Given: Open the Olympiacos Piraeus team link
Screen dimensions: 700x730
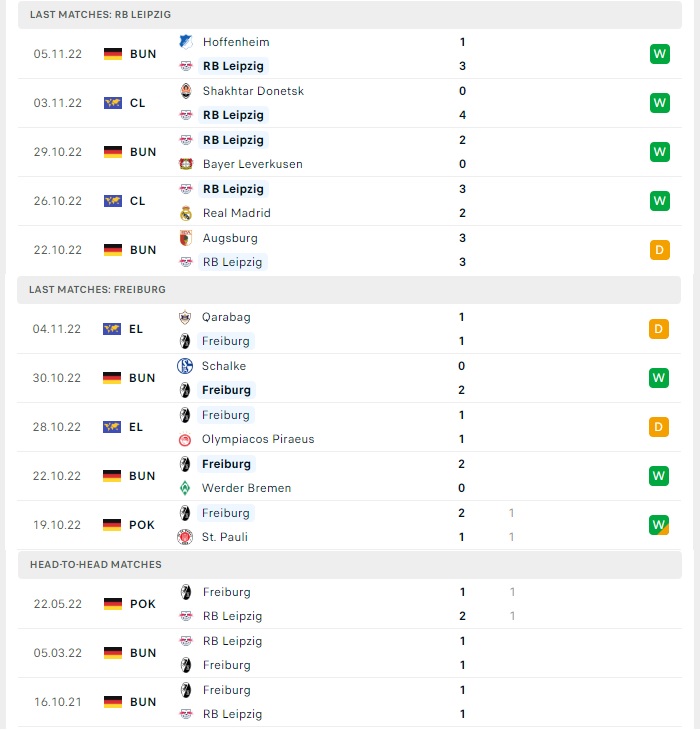Looking at the screenshot, I should 258,439.
